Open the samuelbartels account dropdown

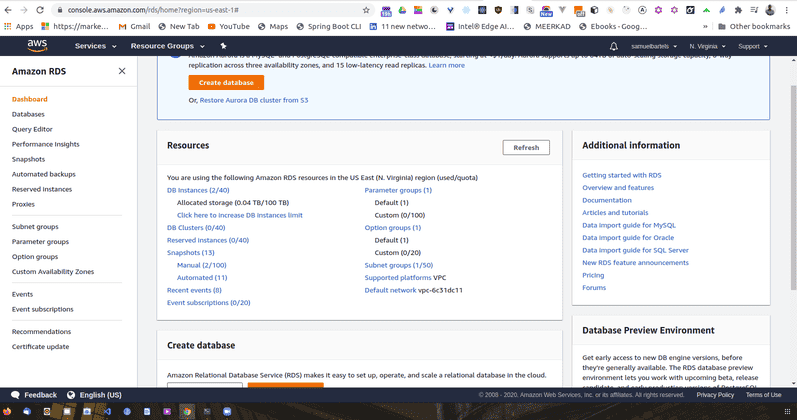point(654,46)
